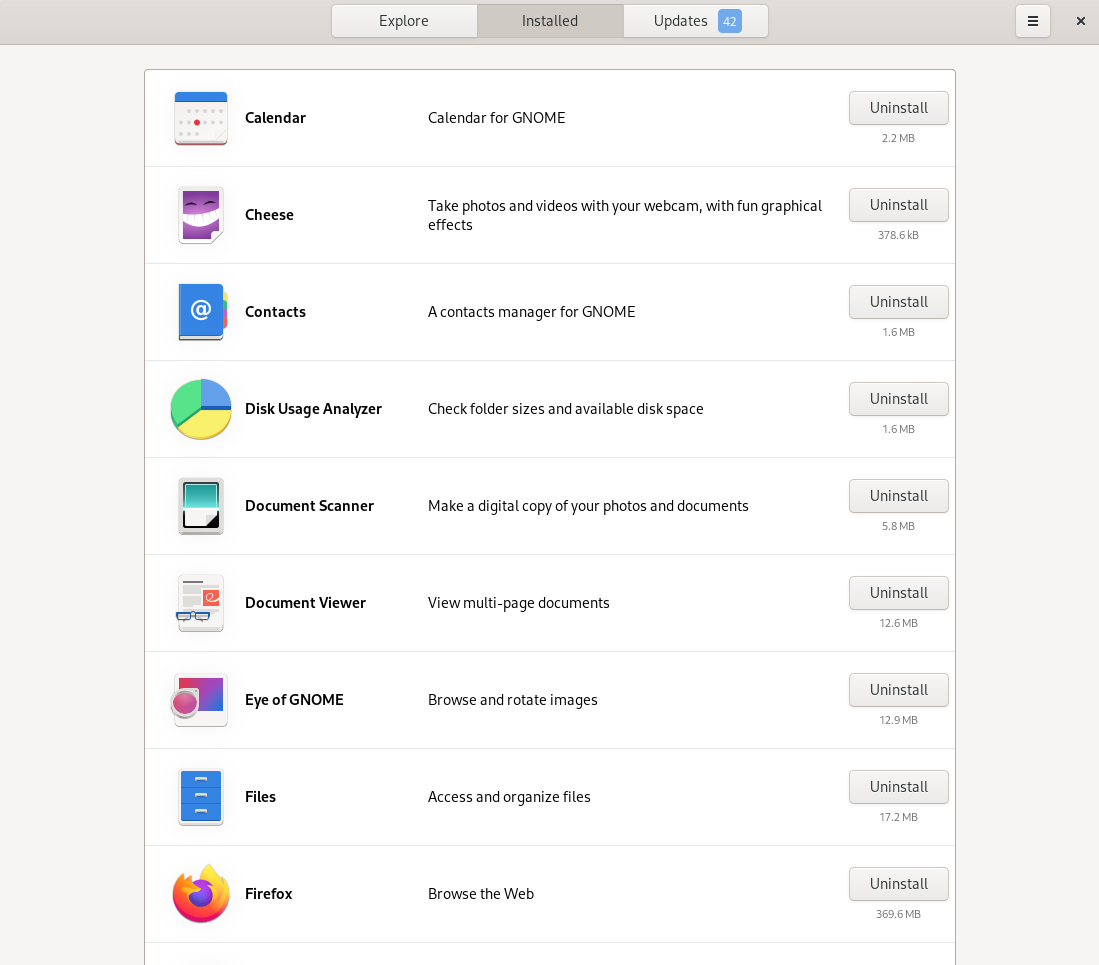Uninstall Document Scanner
1099x965 pixels.
tap(899, 495)
